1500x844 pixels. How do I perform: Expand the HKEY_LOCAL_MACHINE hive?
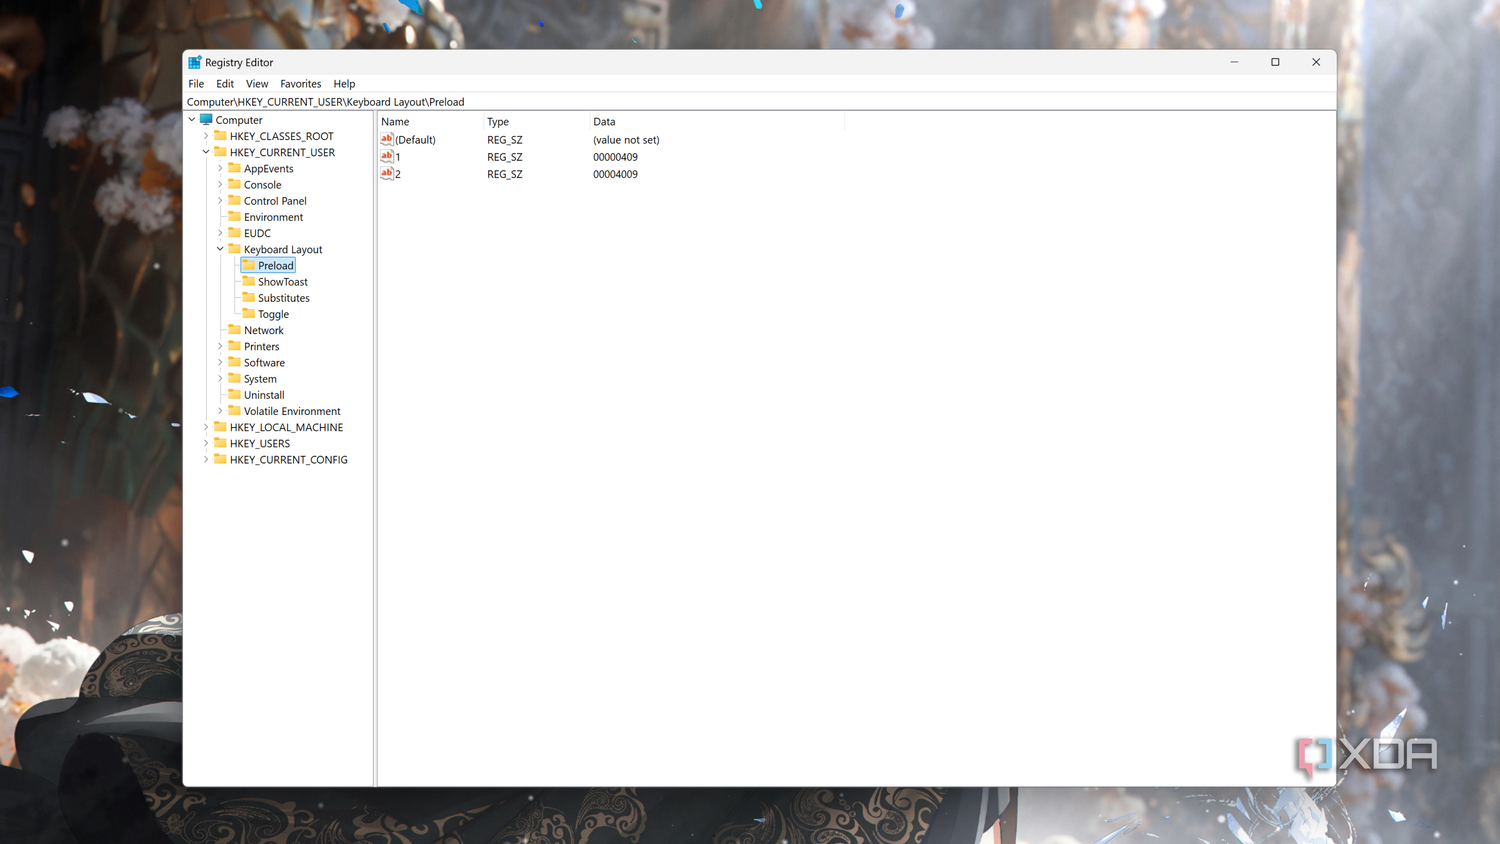point(206,427)
